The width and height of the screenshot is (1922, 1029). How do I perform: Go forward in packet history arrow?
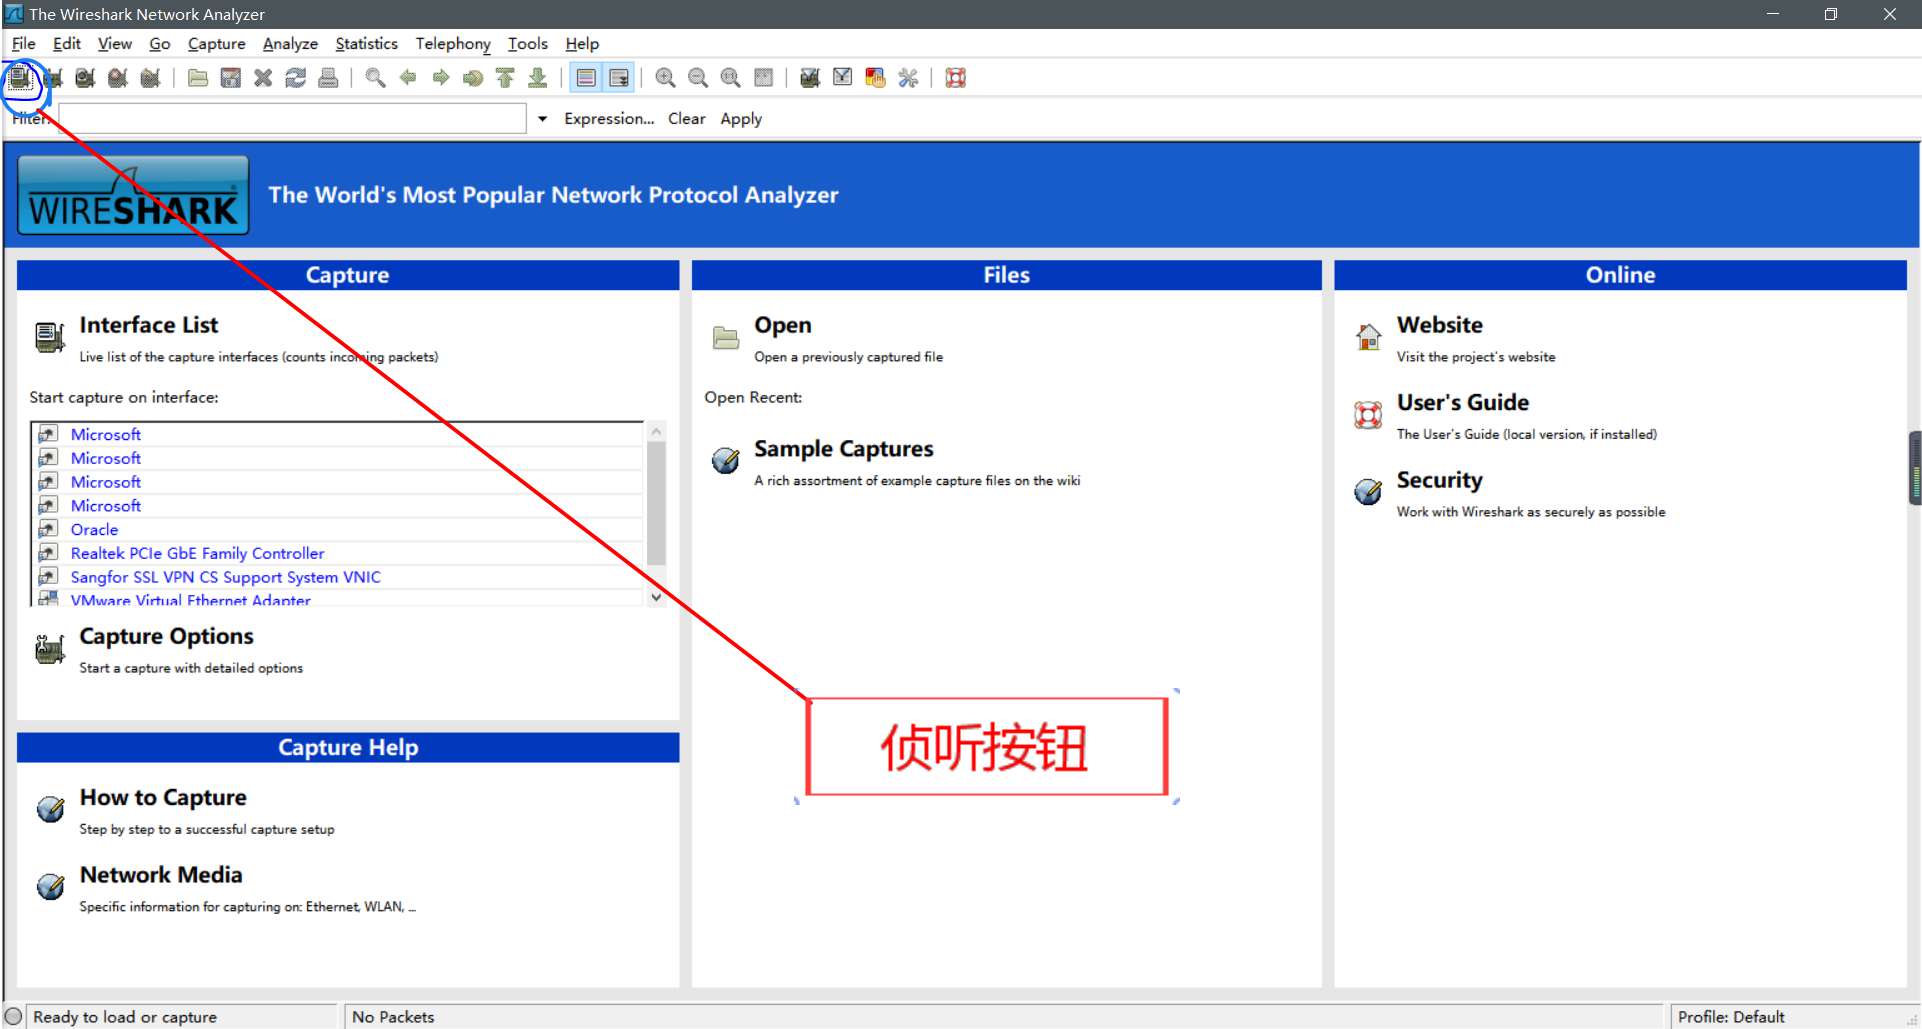[x=441, y=78]
